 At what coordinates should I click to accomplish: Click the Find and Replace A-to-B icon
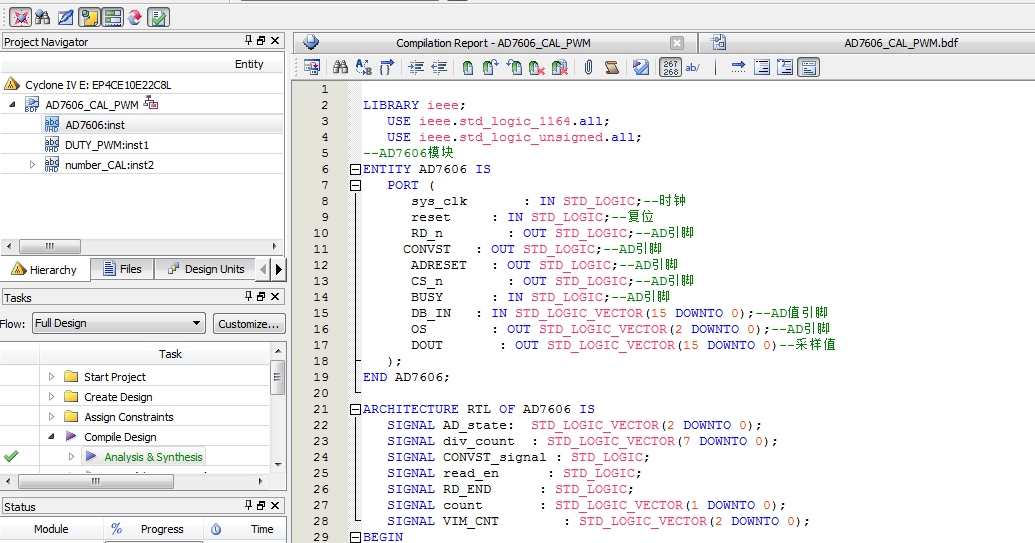coord(364,67)
